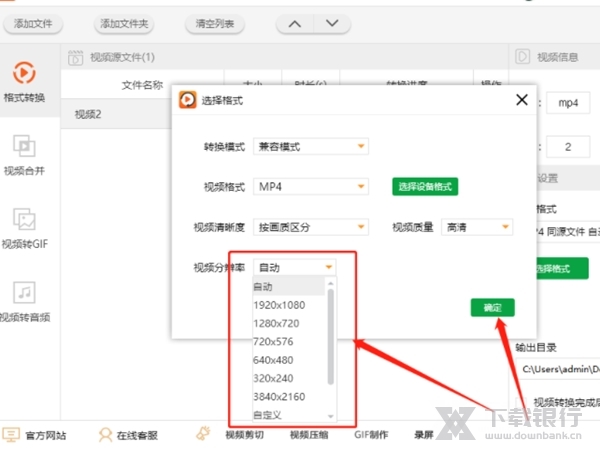
Task: Choose 自动 in resolution list
Action: pos(289,286)
